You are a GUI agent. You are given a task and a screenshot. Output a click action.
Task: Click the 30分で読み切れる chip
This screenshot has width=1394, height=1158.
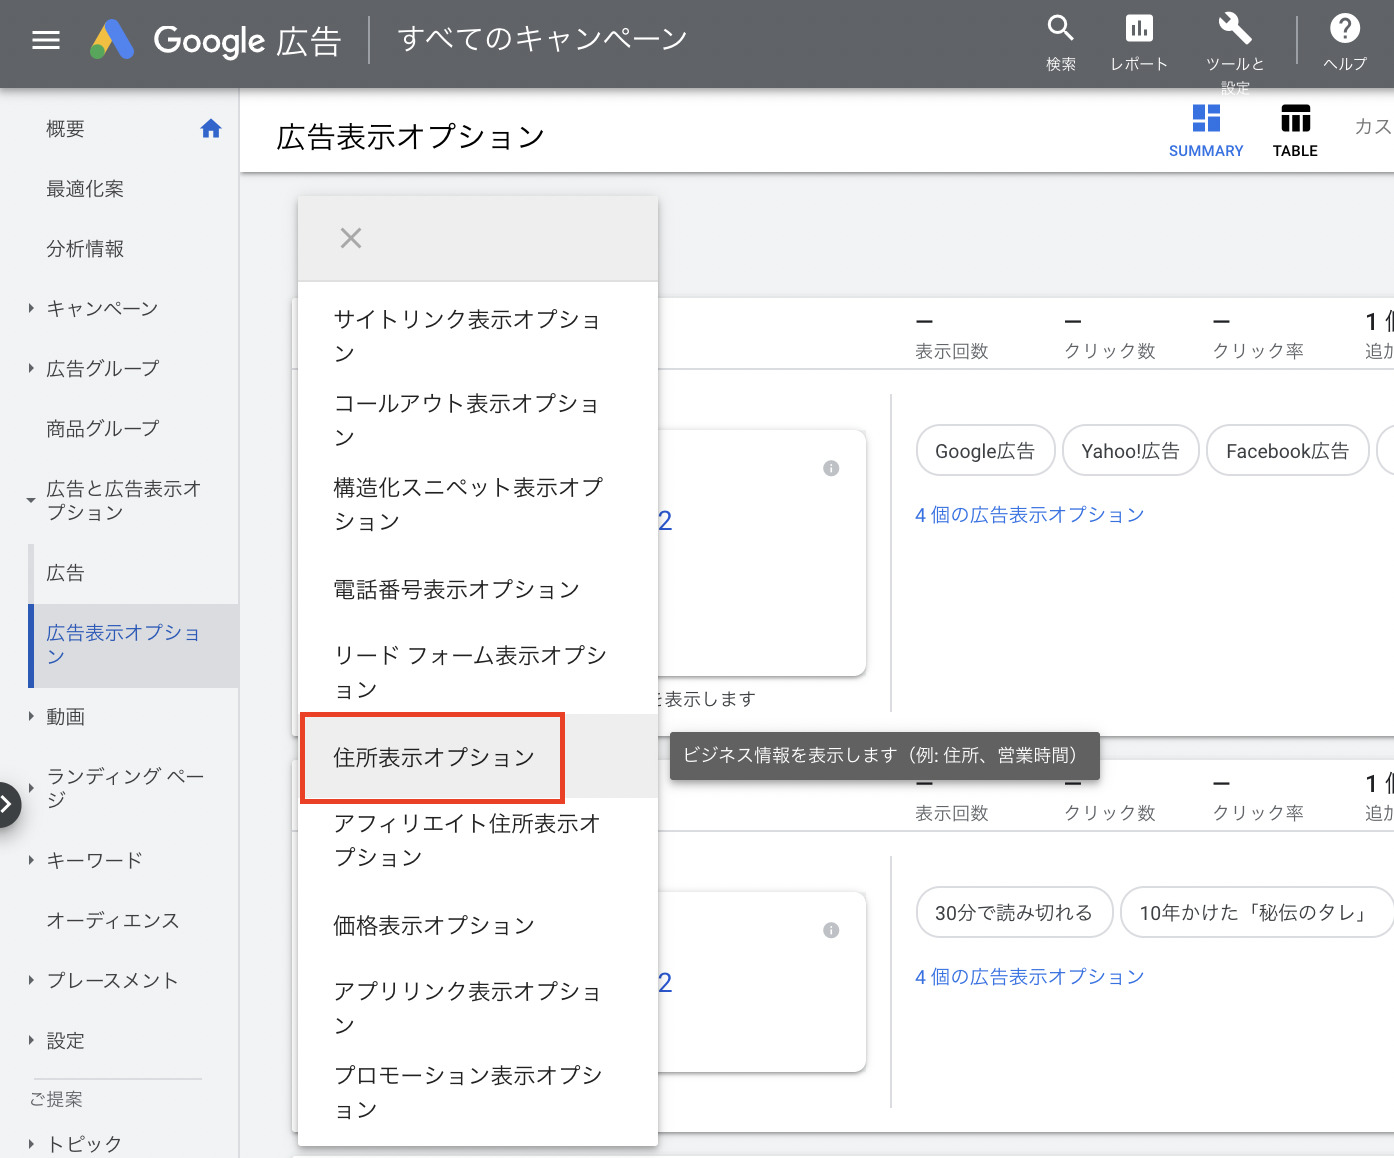pos(1013,912)
